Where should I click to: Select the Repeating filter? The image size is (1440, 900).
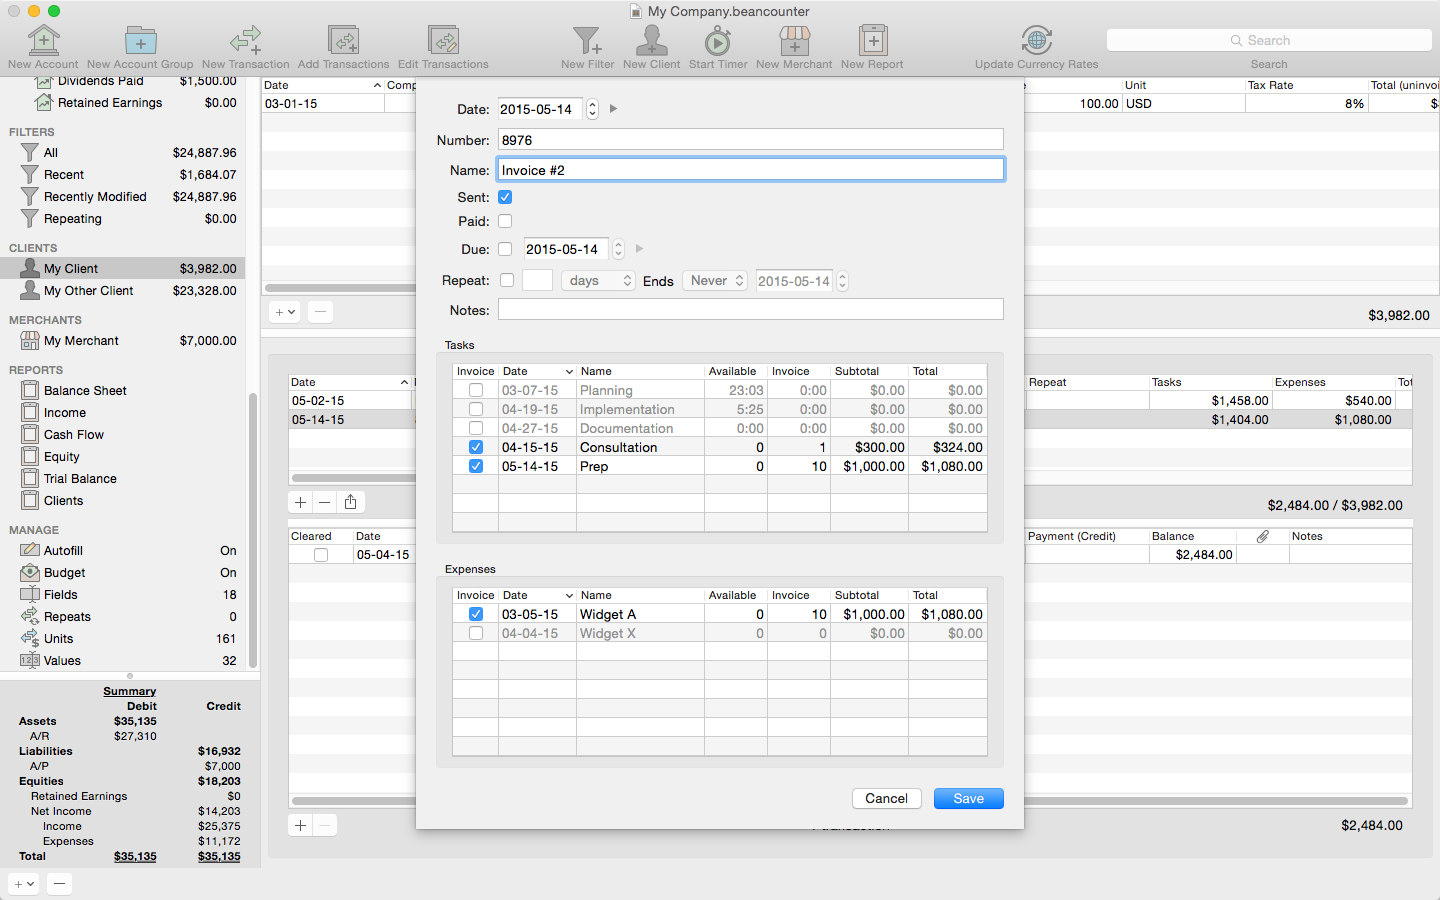[x=123, y=219]
